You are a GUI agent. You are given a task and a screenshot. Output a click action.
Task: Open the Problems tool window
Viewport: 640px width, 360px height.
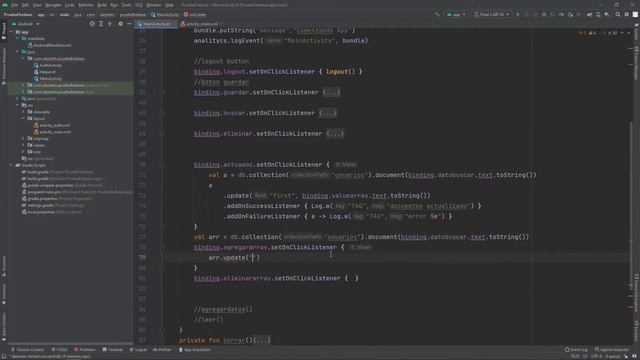tap(85, 350)
